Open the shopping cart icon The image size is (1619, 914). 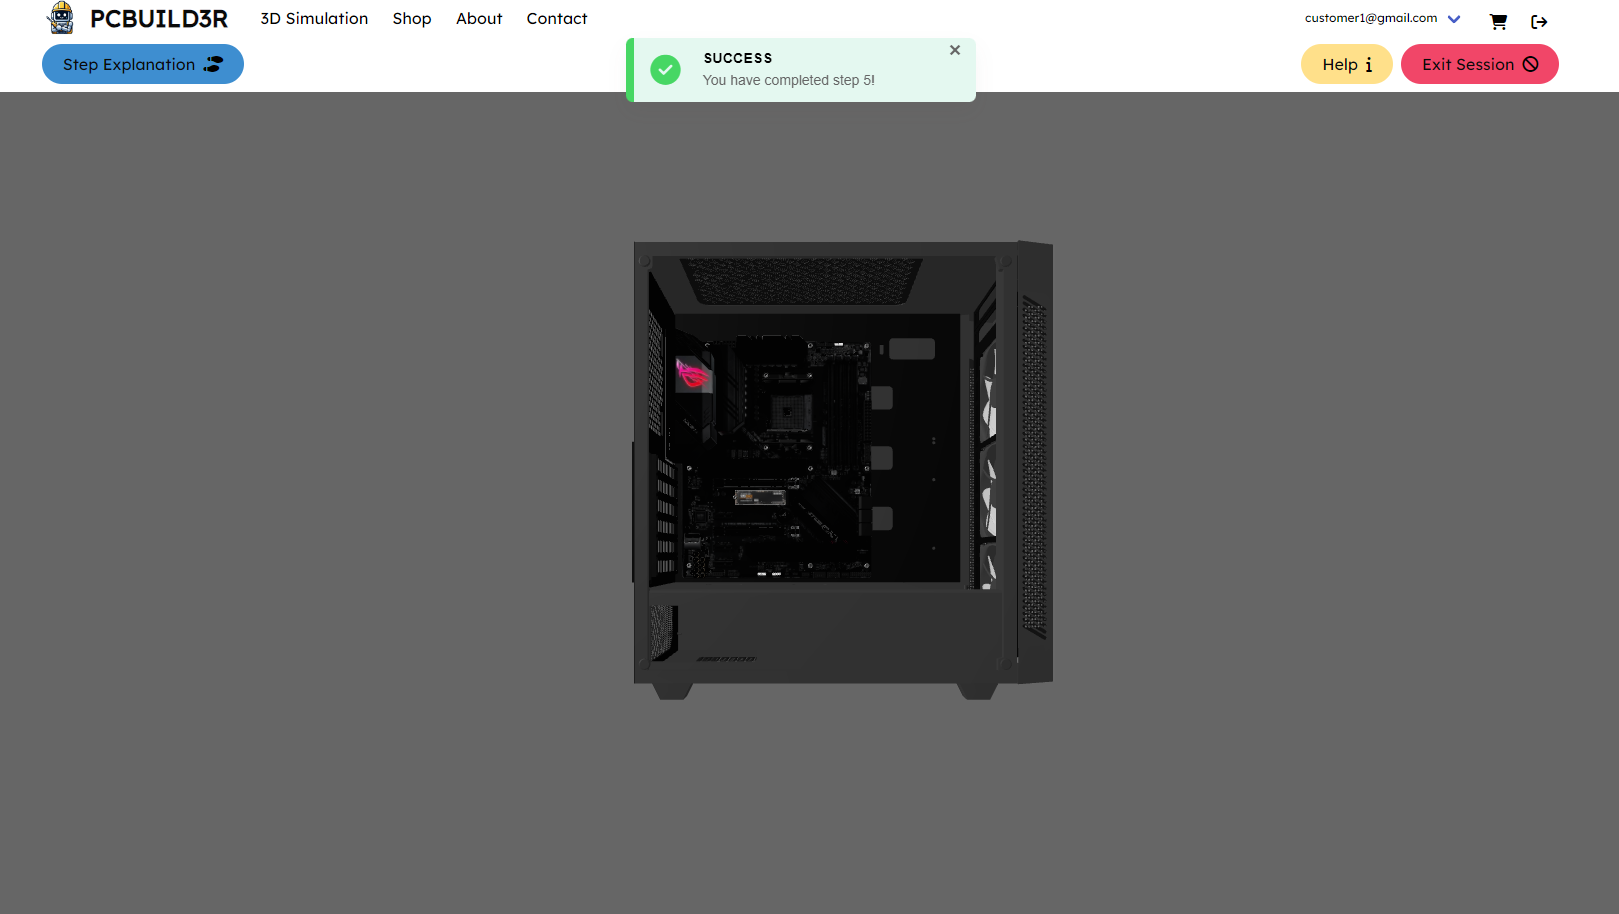(1498, 21)
